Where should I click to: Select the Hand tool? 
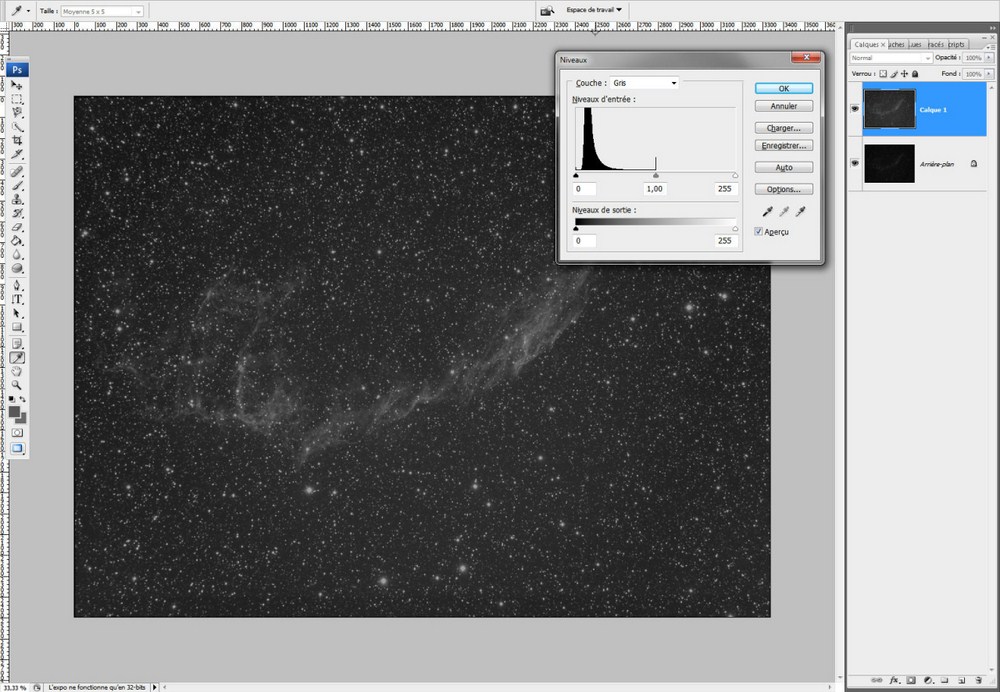point(17,371)
